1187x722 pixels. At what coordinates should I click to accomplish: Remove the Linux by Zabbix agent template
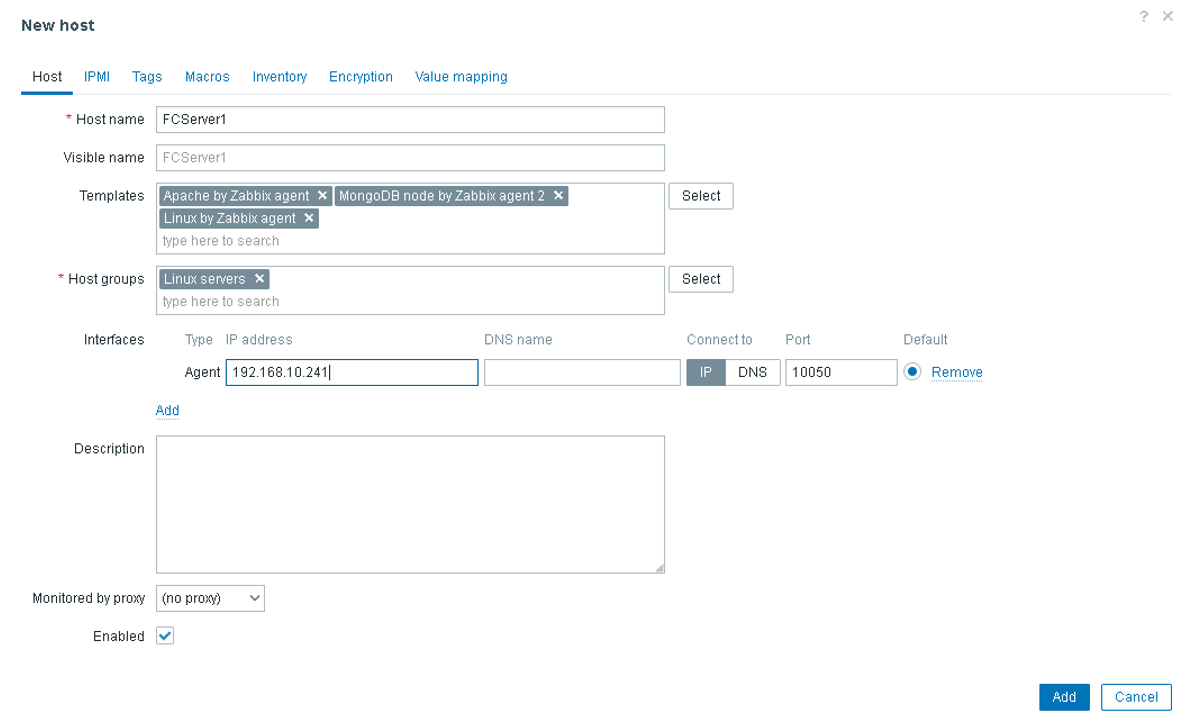(309, 218)
